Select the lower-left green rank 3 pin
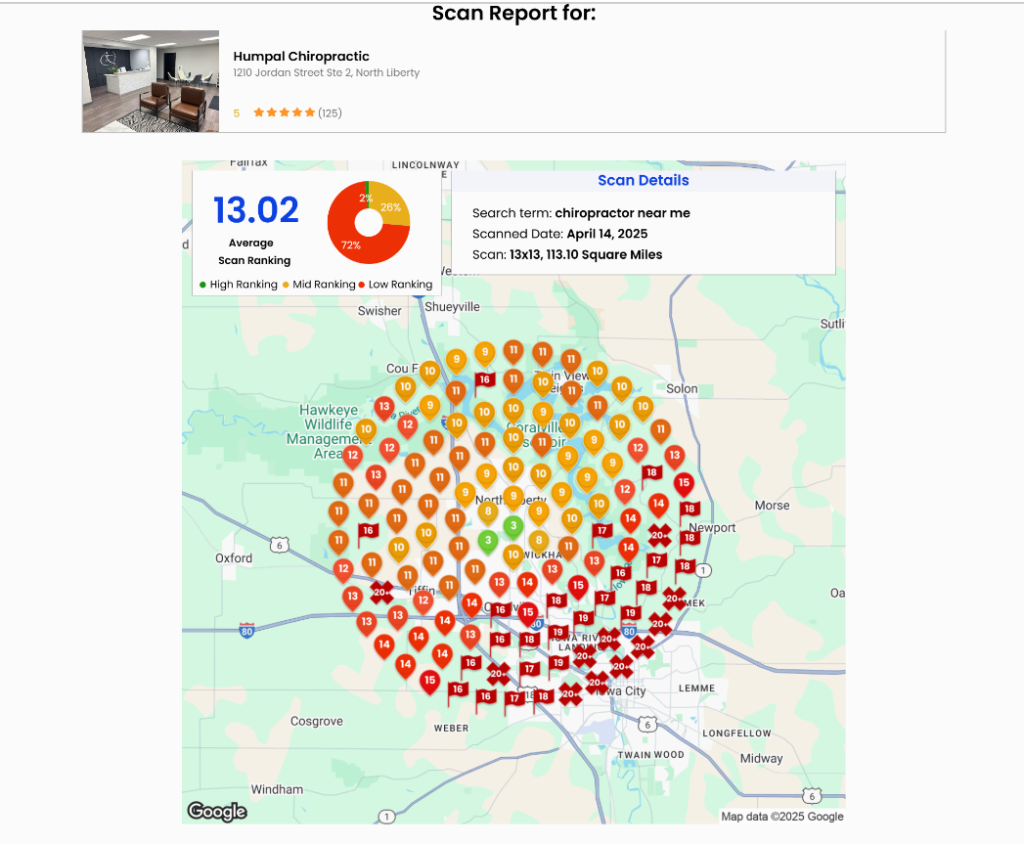 pos(487,541)
